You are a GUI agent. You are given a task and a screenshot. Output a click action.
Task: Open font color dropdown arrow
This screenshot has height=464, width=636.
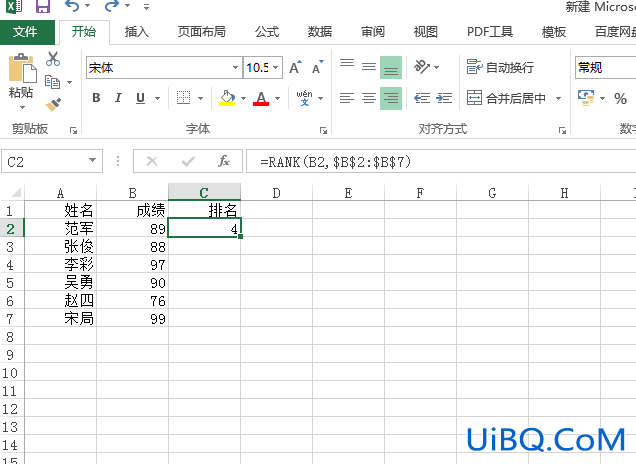pyautogui.click(x=277, y=98)
